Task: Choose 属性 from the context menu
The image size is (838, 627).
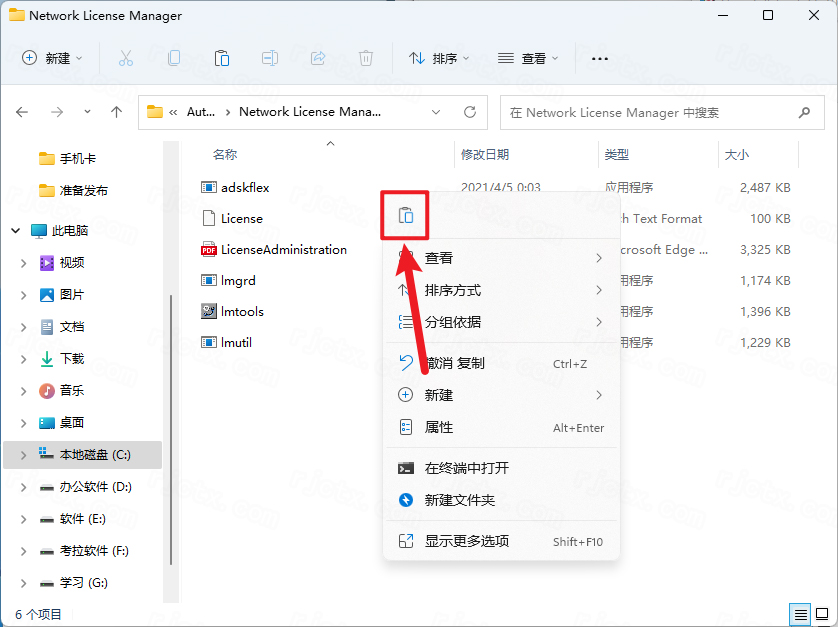Action: click(439, 427)
